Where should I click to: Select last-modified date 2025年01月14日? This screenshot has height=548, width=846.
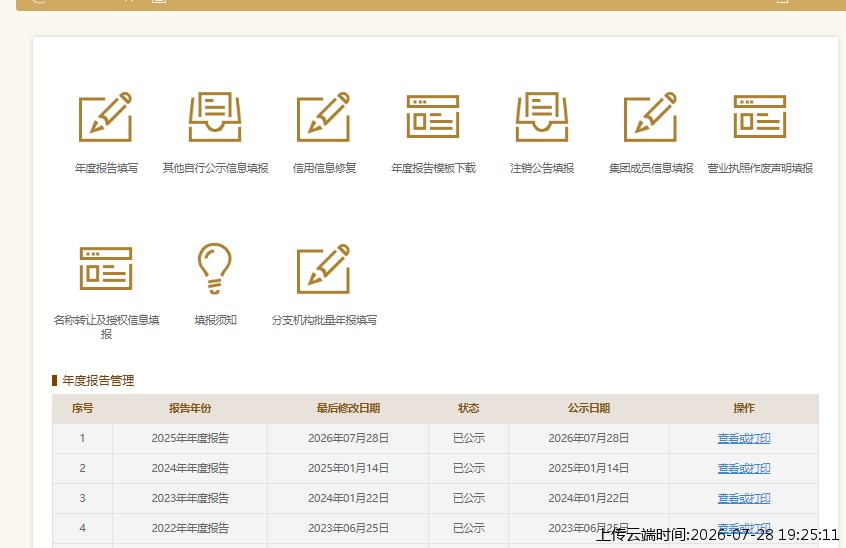tap(348, 468)
